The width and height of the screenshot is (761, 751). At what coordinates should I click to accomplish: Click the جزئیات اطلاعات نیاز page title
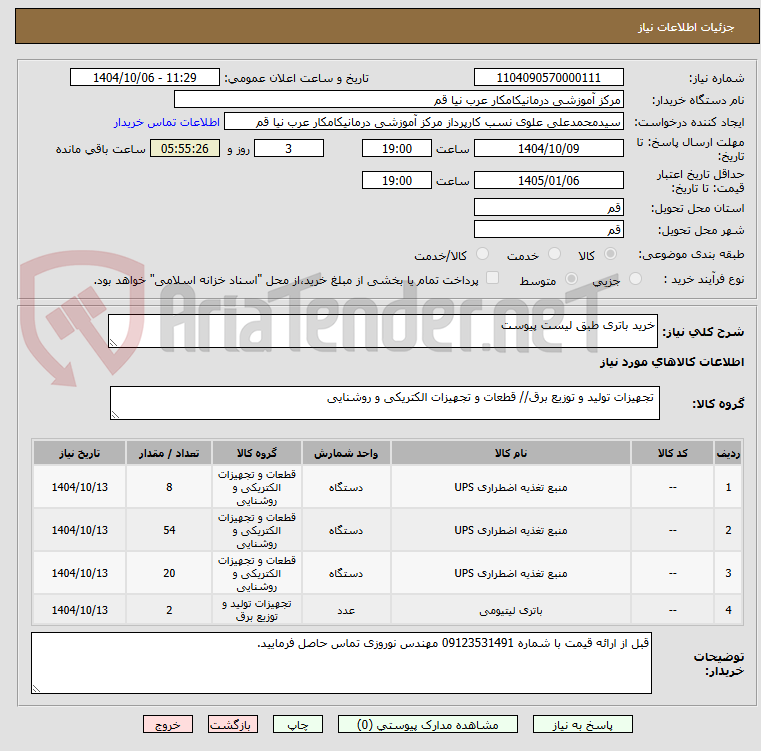coord(685,27)
